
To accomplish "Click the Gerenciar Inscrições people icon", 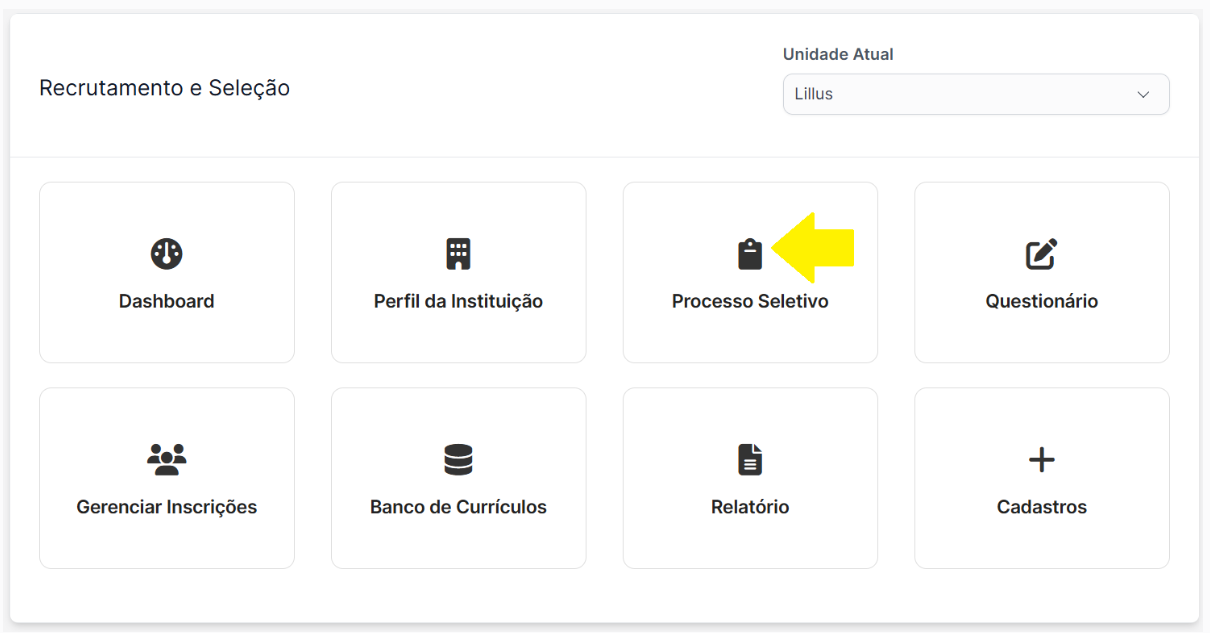I will 167,460.
